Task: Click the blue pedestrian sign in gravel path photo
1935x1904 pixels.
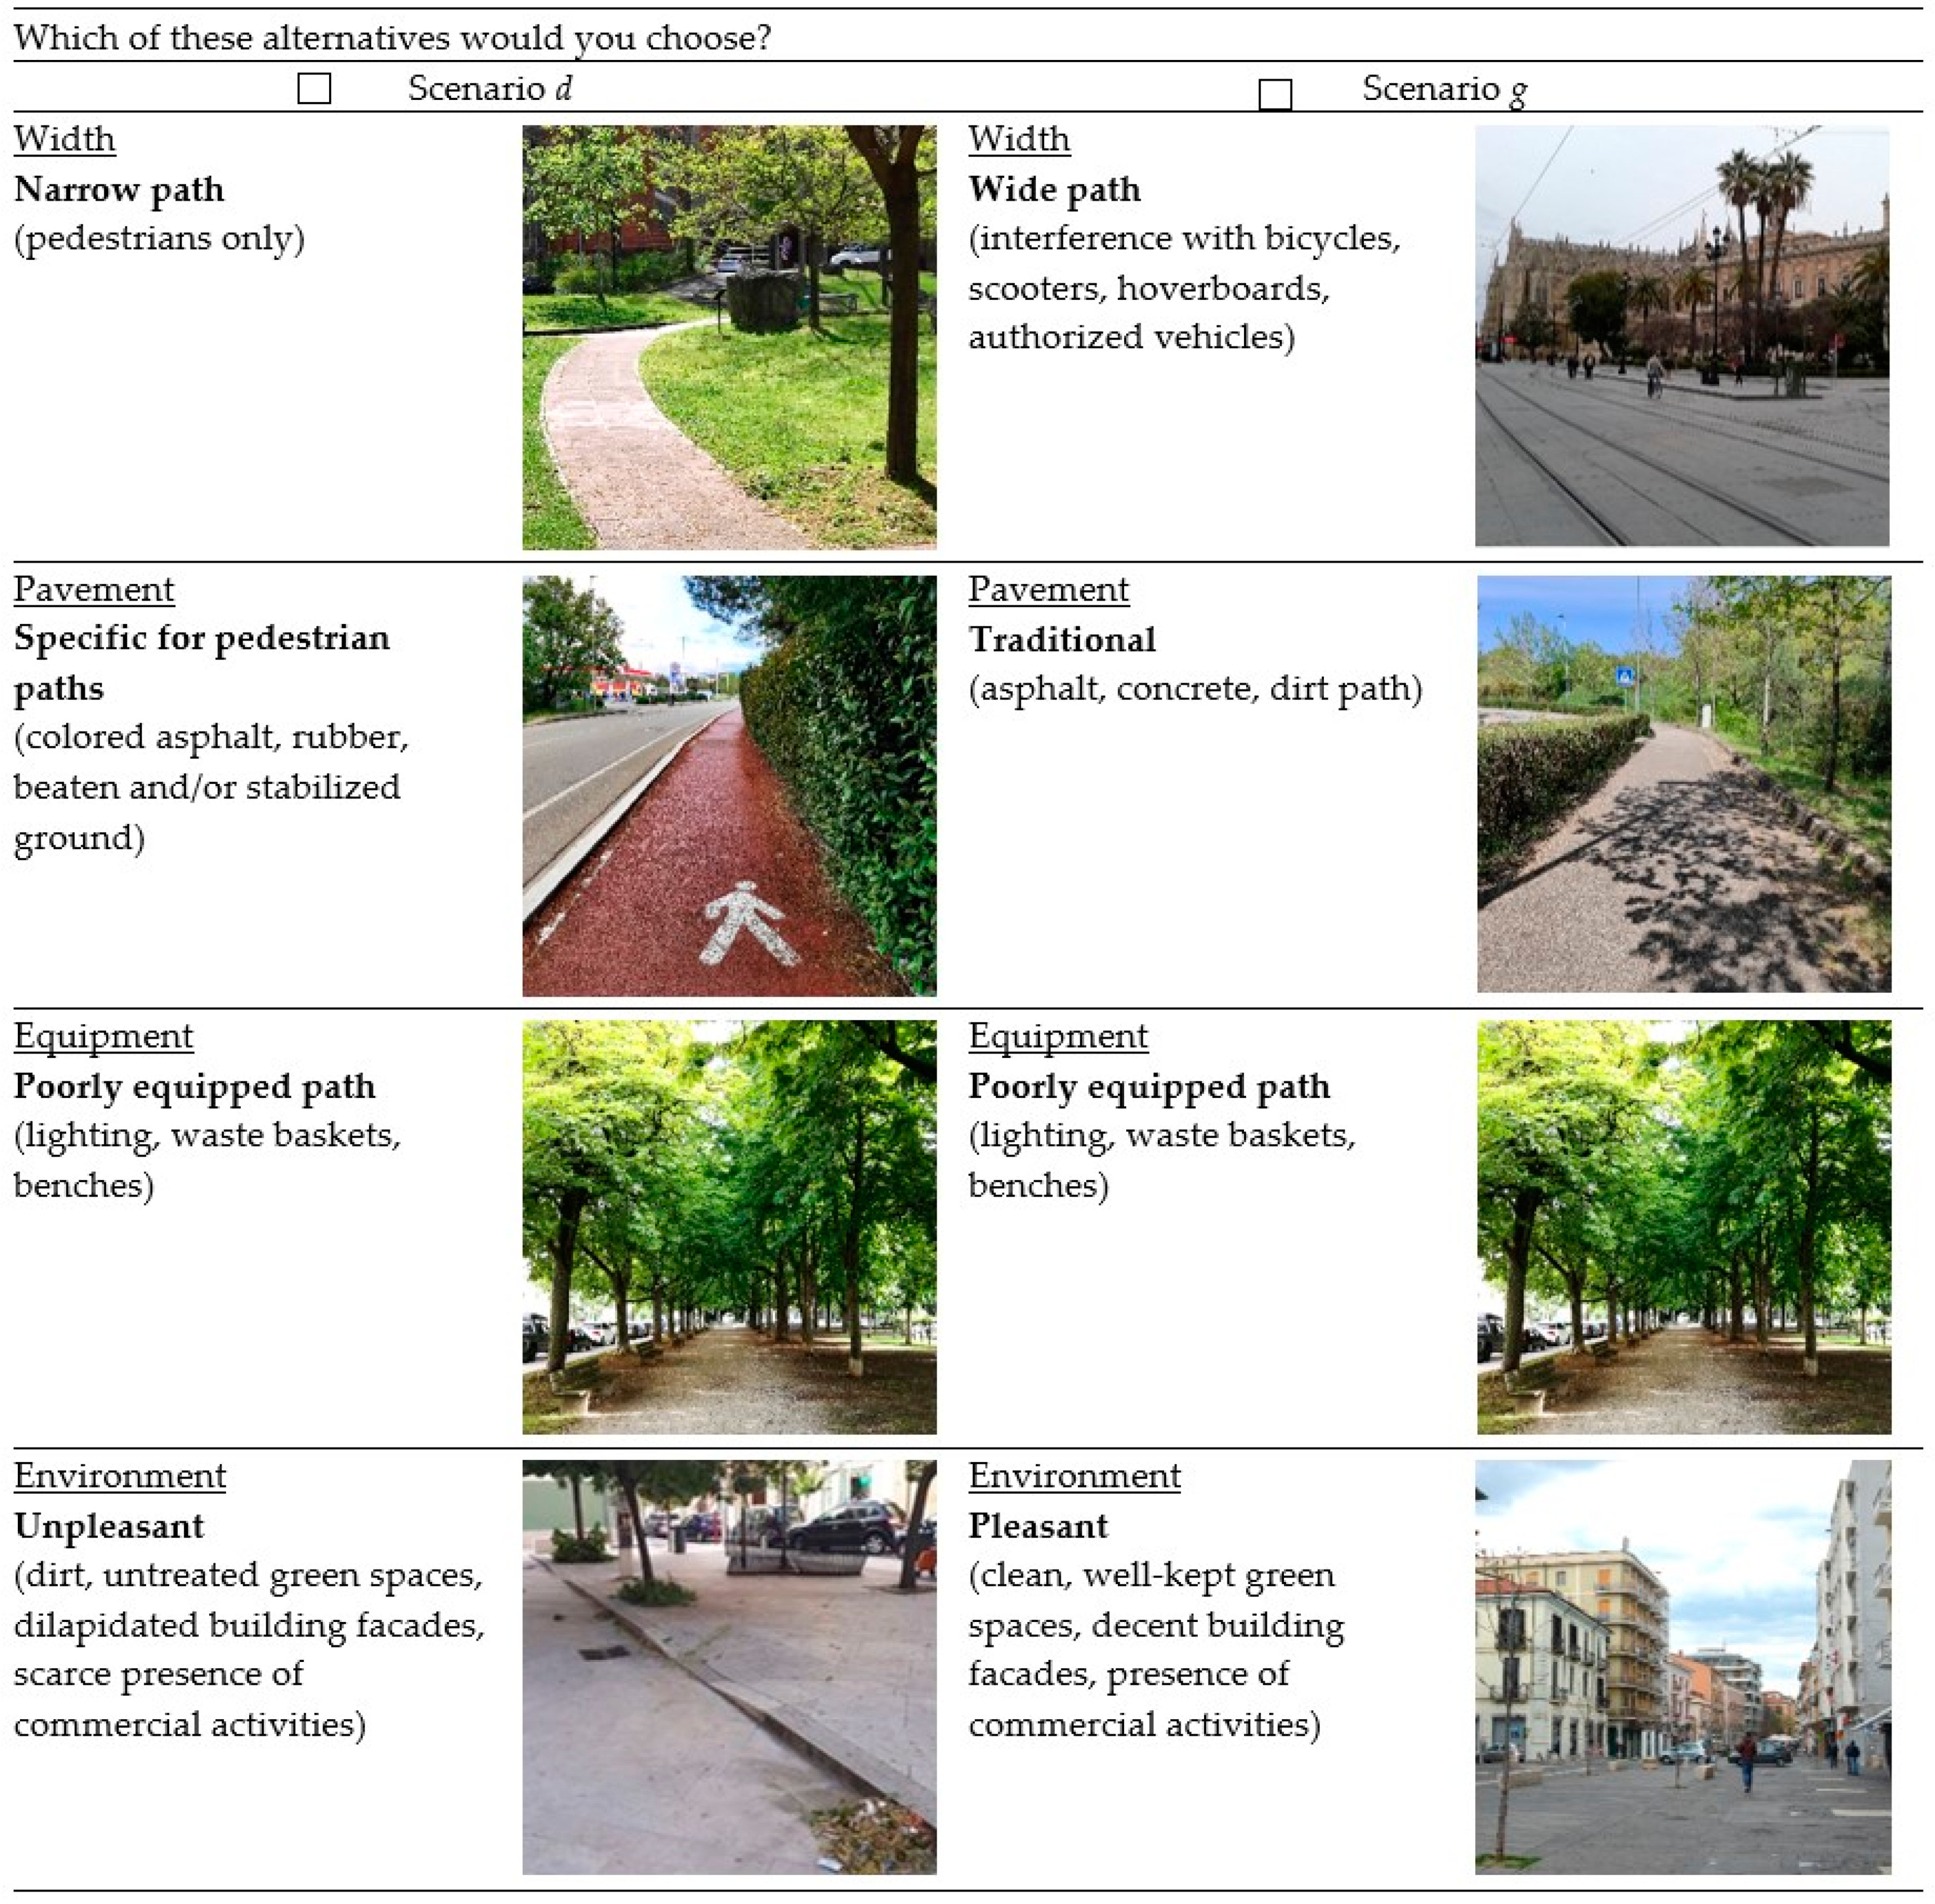Action: tap(1625, 677)
